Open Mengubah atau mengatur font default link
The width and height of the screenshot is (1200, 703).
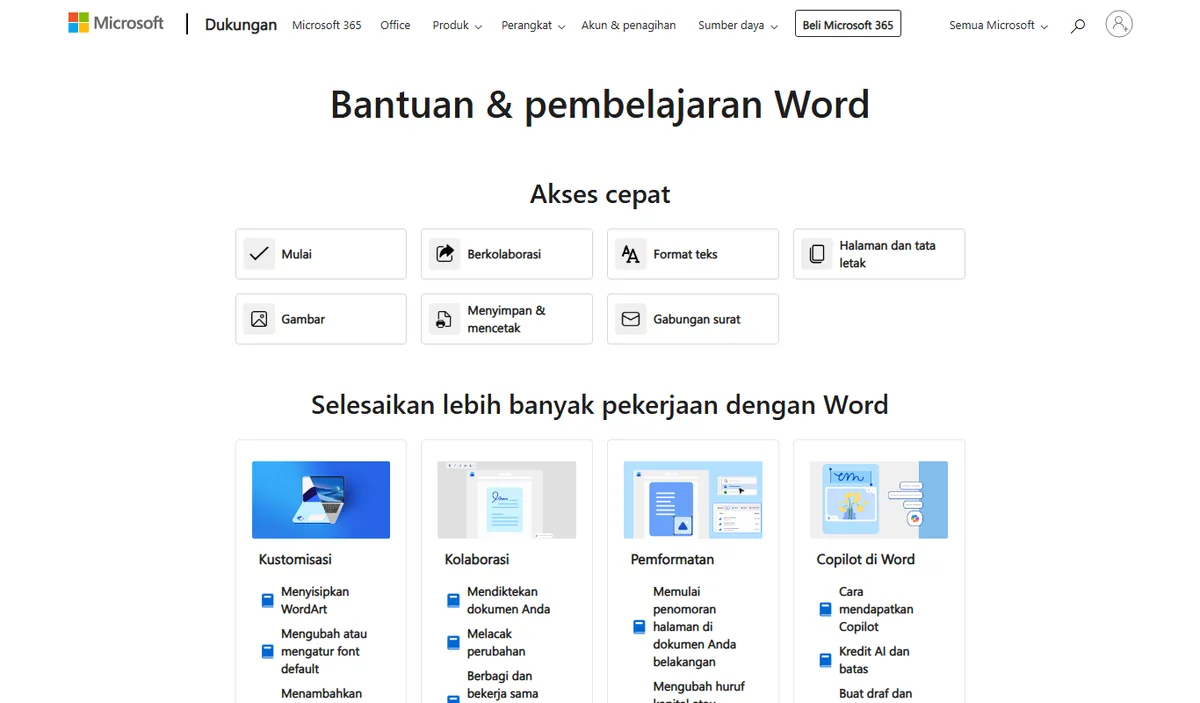click(324, 651)
